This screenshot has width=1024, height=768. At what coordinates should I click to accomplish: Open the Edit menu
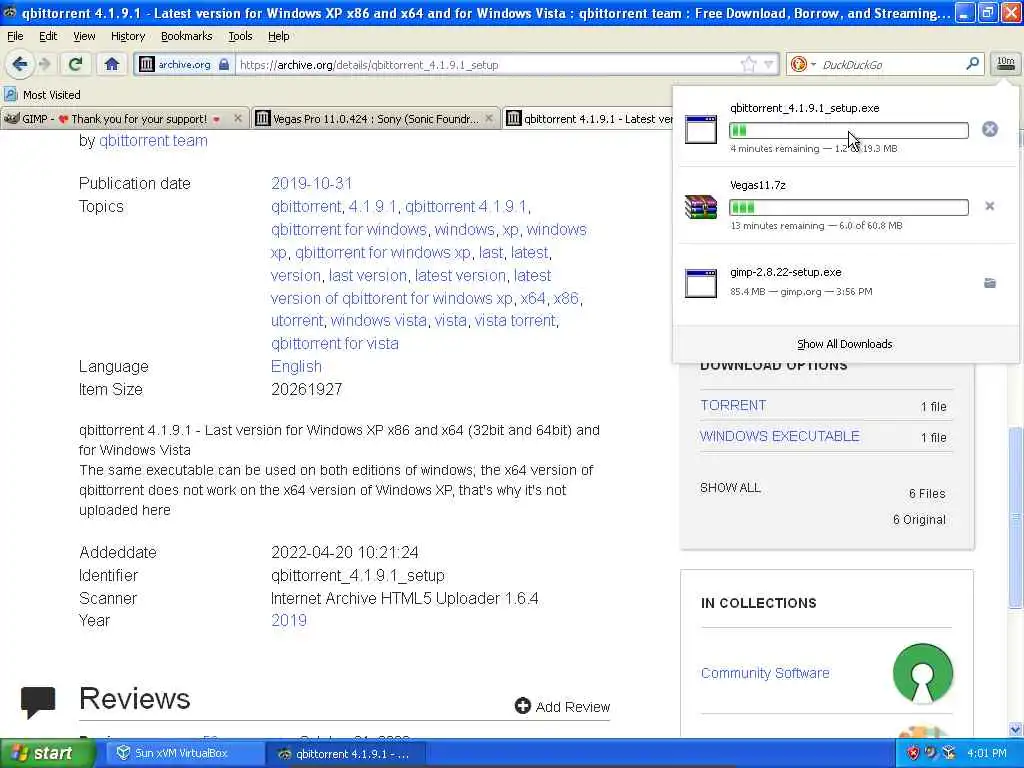click(48, 36)
